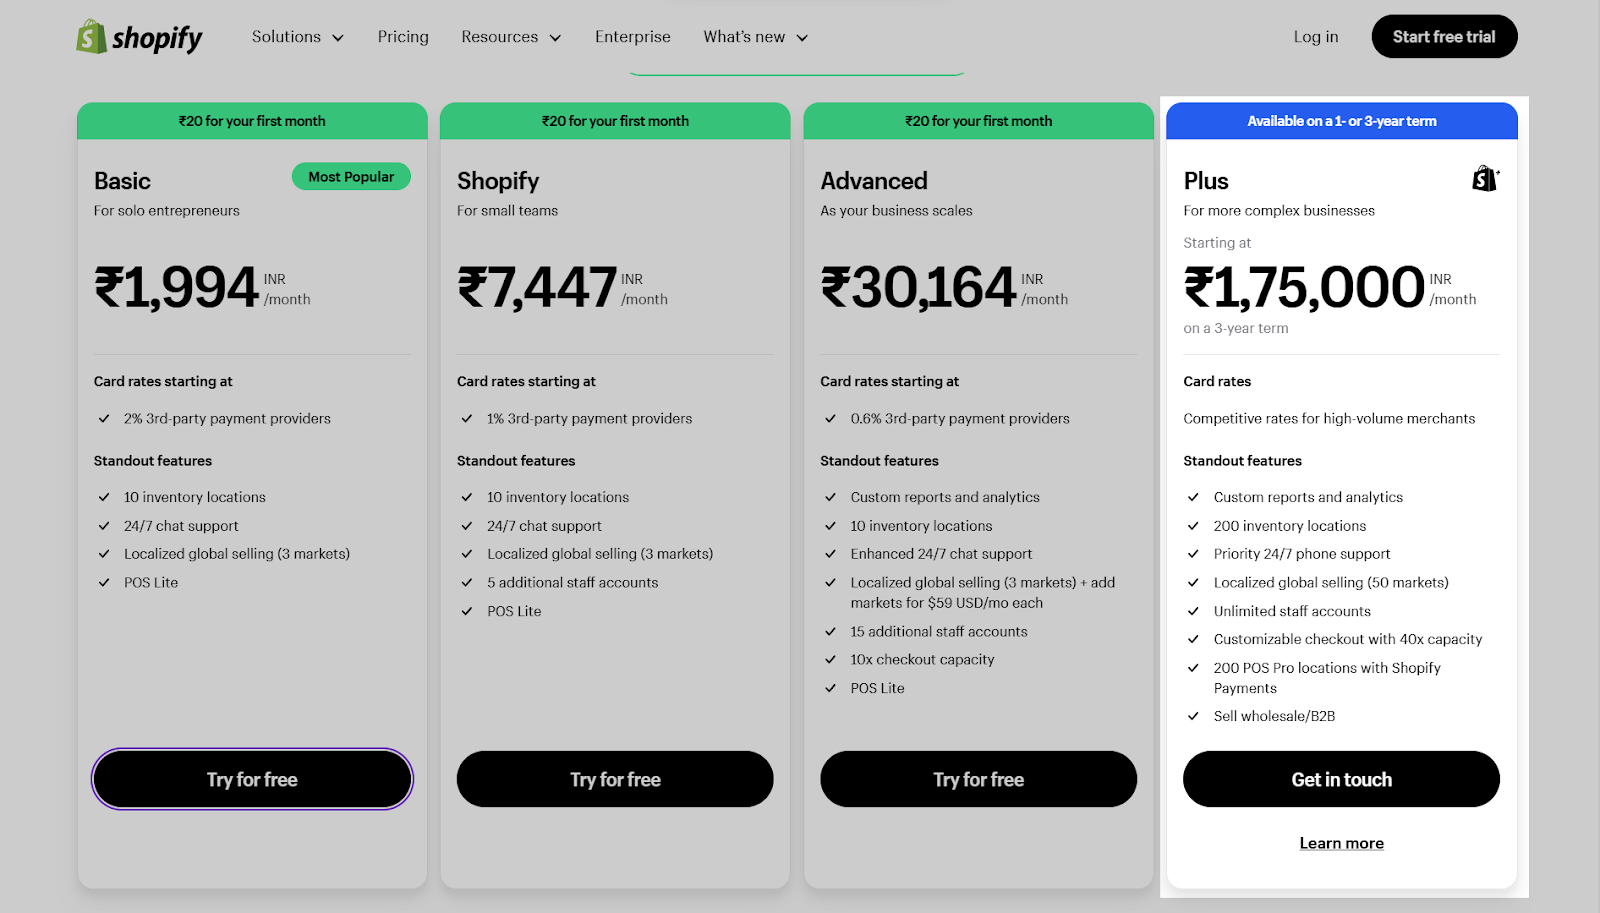Click the blue 1- or 3-year term banner
Image resolution: width=1600 pixels, height=913 pixels.
[x=1341, y=121]
